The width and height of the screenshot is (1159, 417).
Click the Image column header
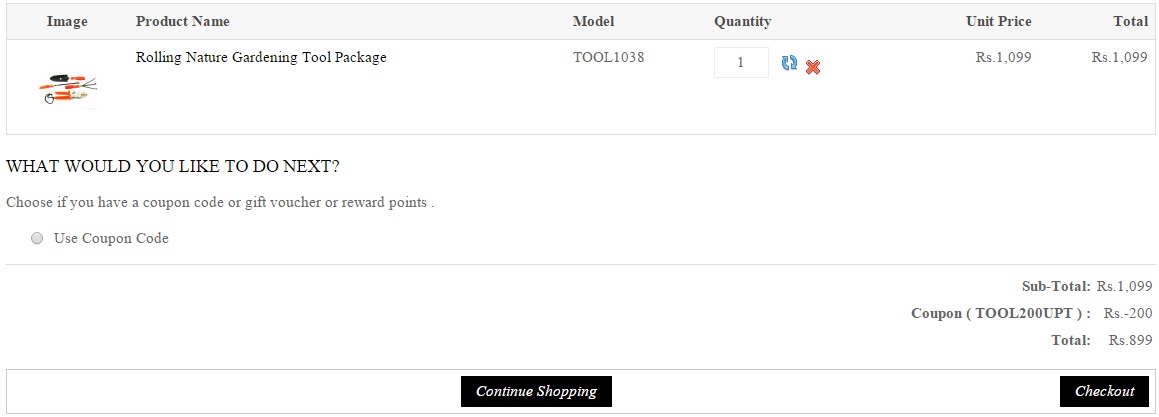(67, 21)
